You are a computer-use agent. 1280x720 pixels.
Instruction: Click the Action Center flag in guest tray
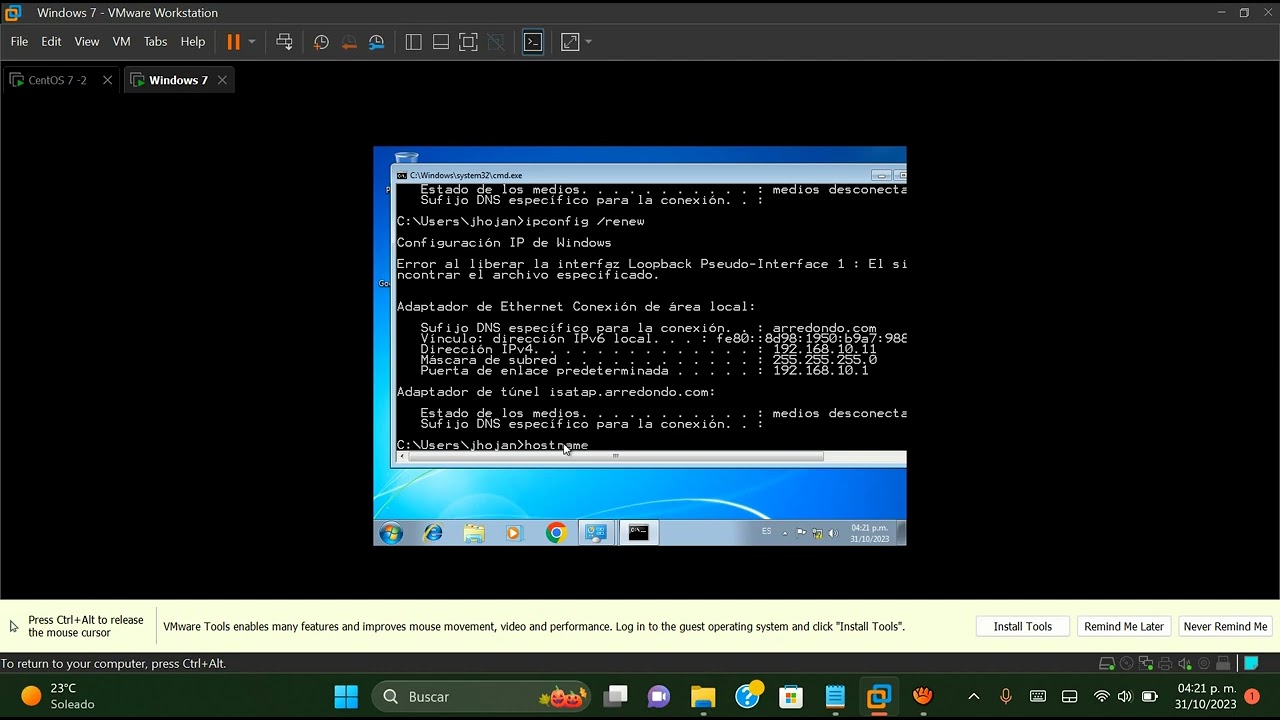pos(801,534)
